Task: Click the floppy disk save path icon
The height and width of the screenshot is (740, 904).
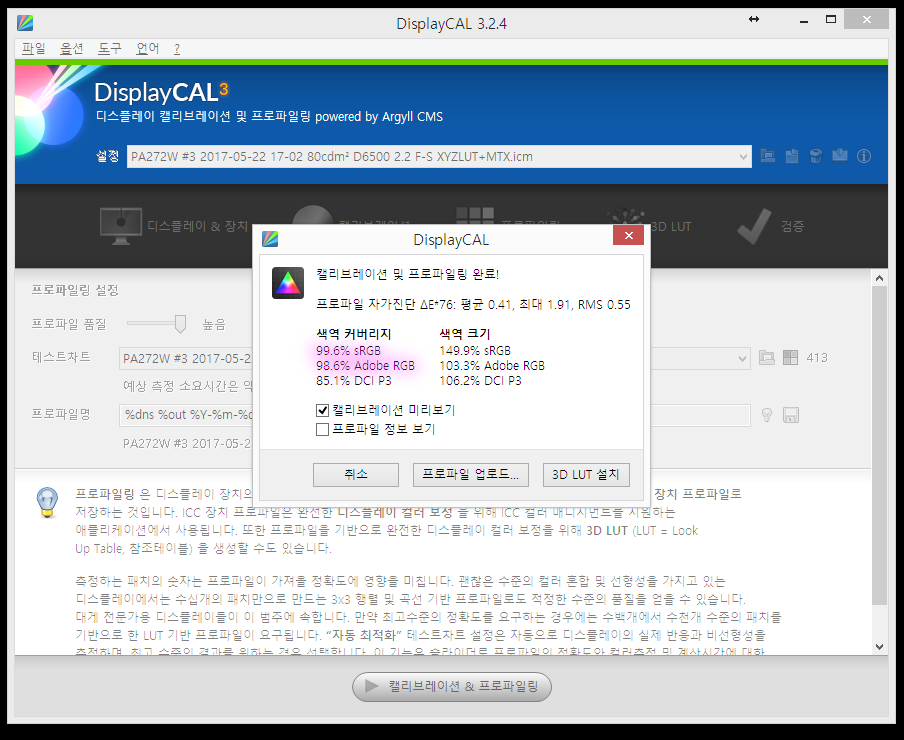Action: tap(790, 415)
